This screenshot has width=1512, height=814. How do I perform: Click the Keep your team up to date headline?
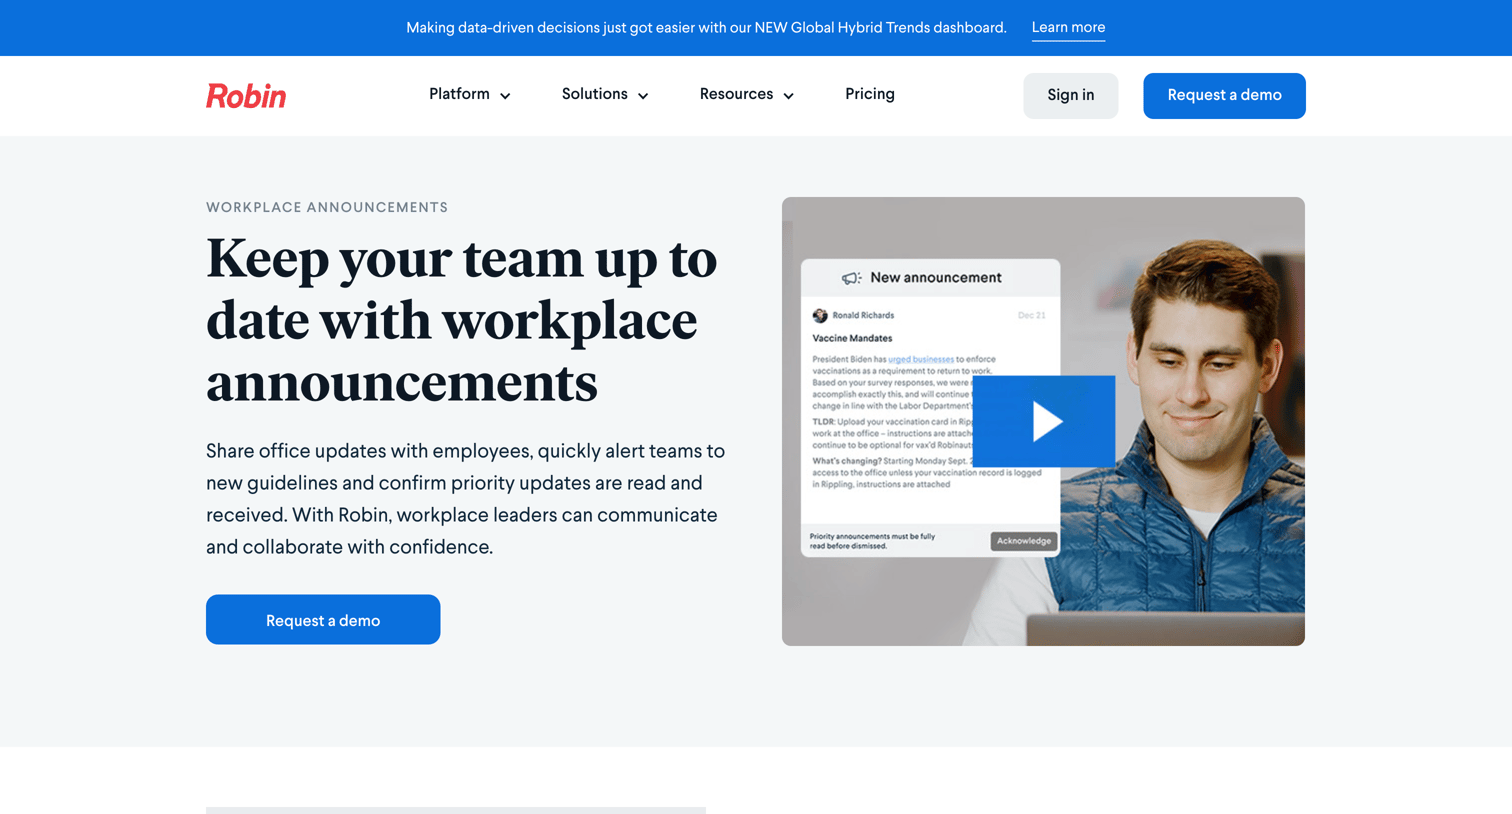[462, 320]
